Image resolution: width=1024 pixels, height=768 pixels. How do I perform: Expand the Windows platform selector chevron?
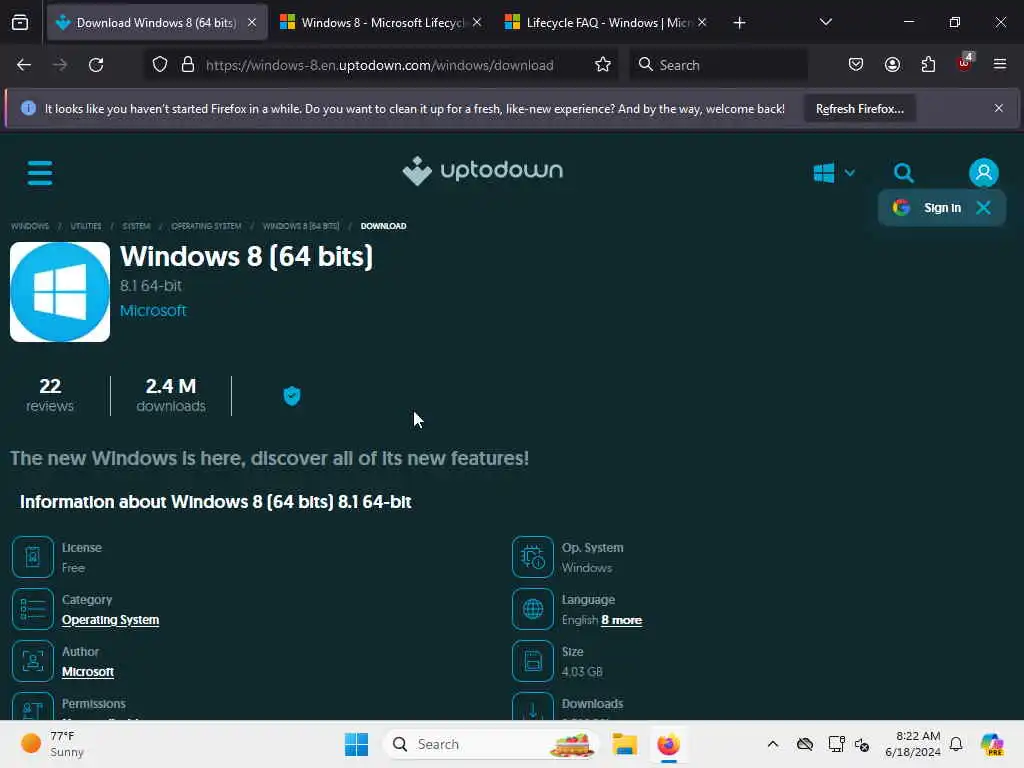[x=850, y=173]
